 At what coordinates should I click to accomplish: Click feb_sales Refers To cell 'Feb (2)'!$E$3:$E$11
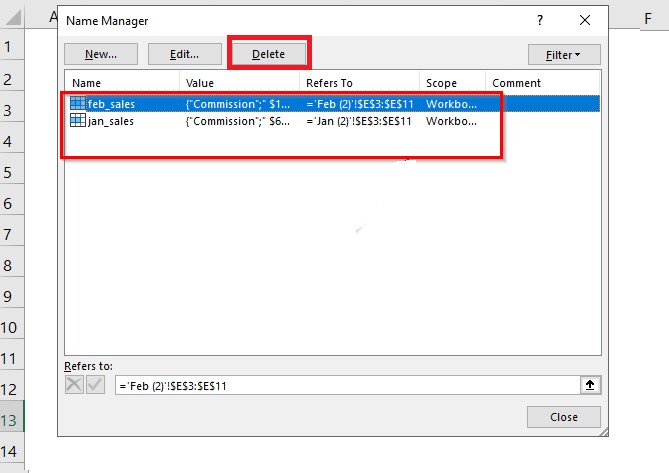point(360,104)
